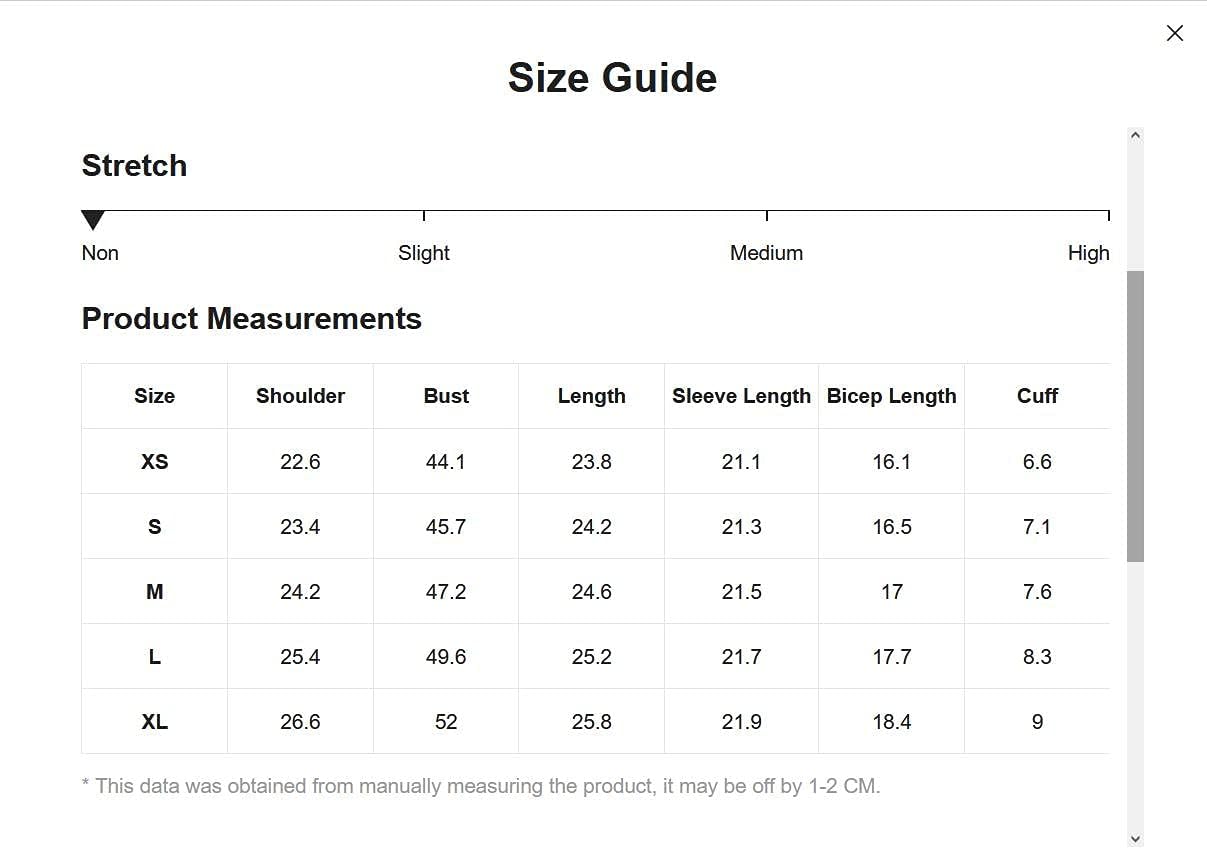Click the L bust value 49.6
The image size is (1207, 849).
click(446, 657)
